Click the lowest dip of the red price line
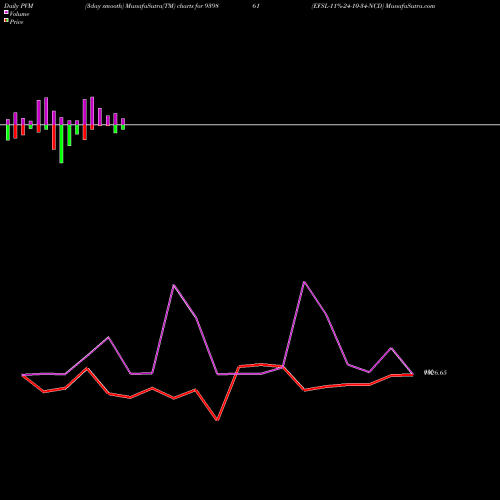The height and width of the screenshot is (500, 500). tap(217, 420)
